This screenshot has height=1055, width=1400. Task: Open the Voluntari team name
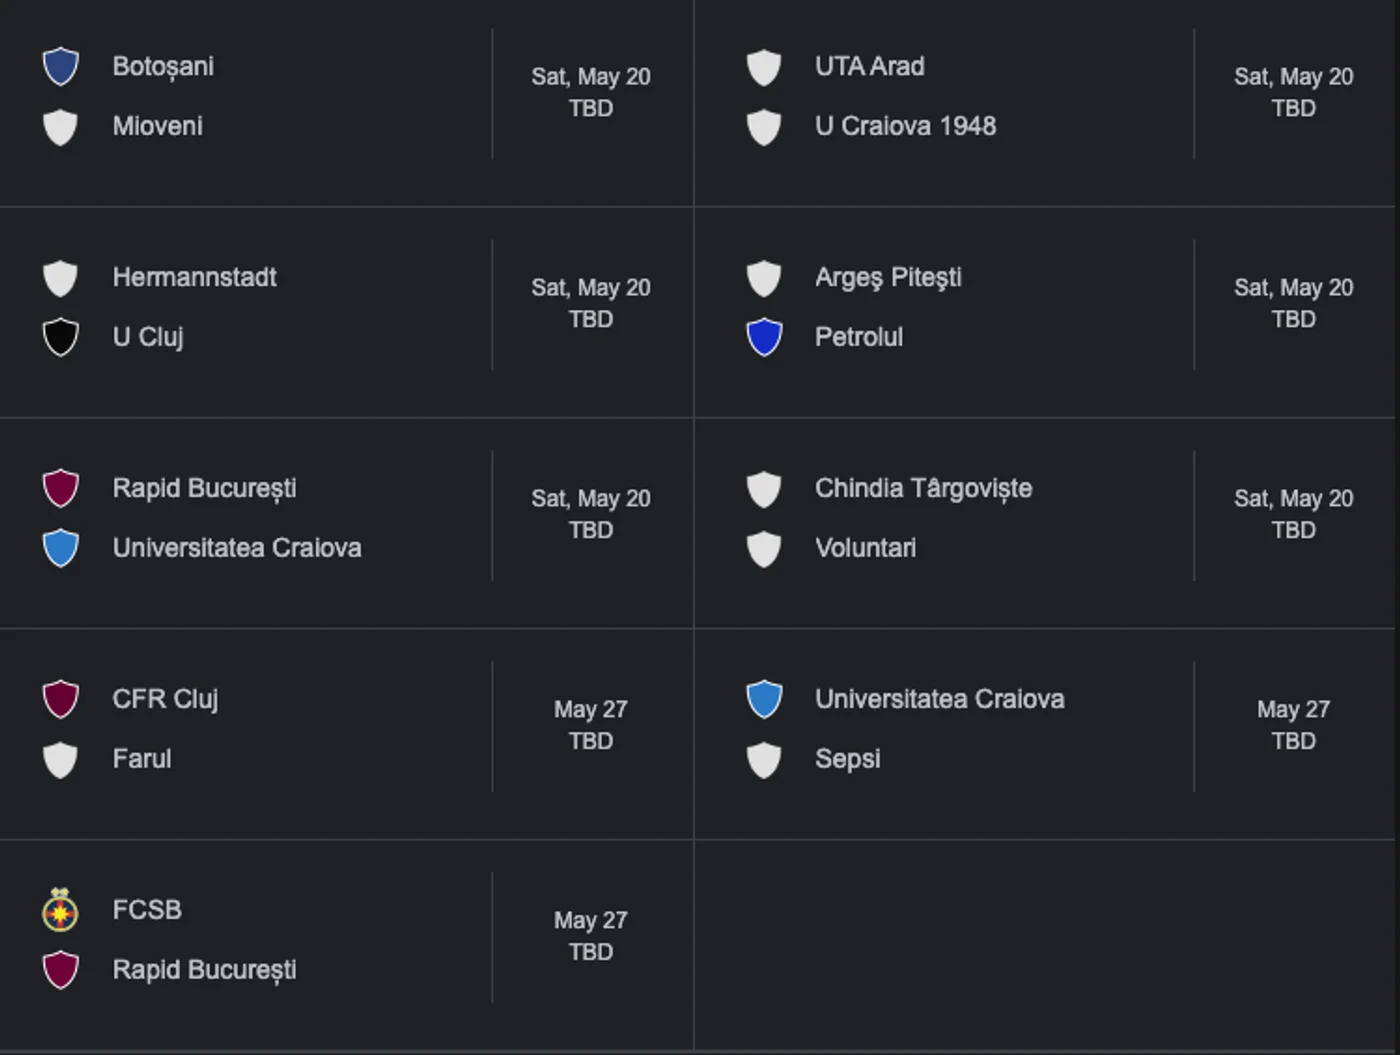point(866,548)
